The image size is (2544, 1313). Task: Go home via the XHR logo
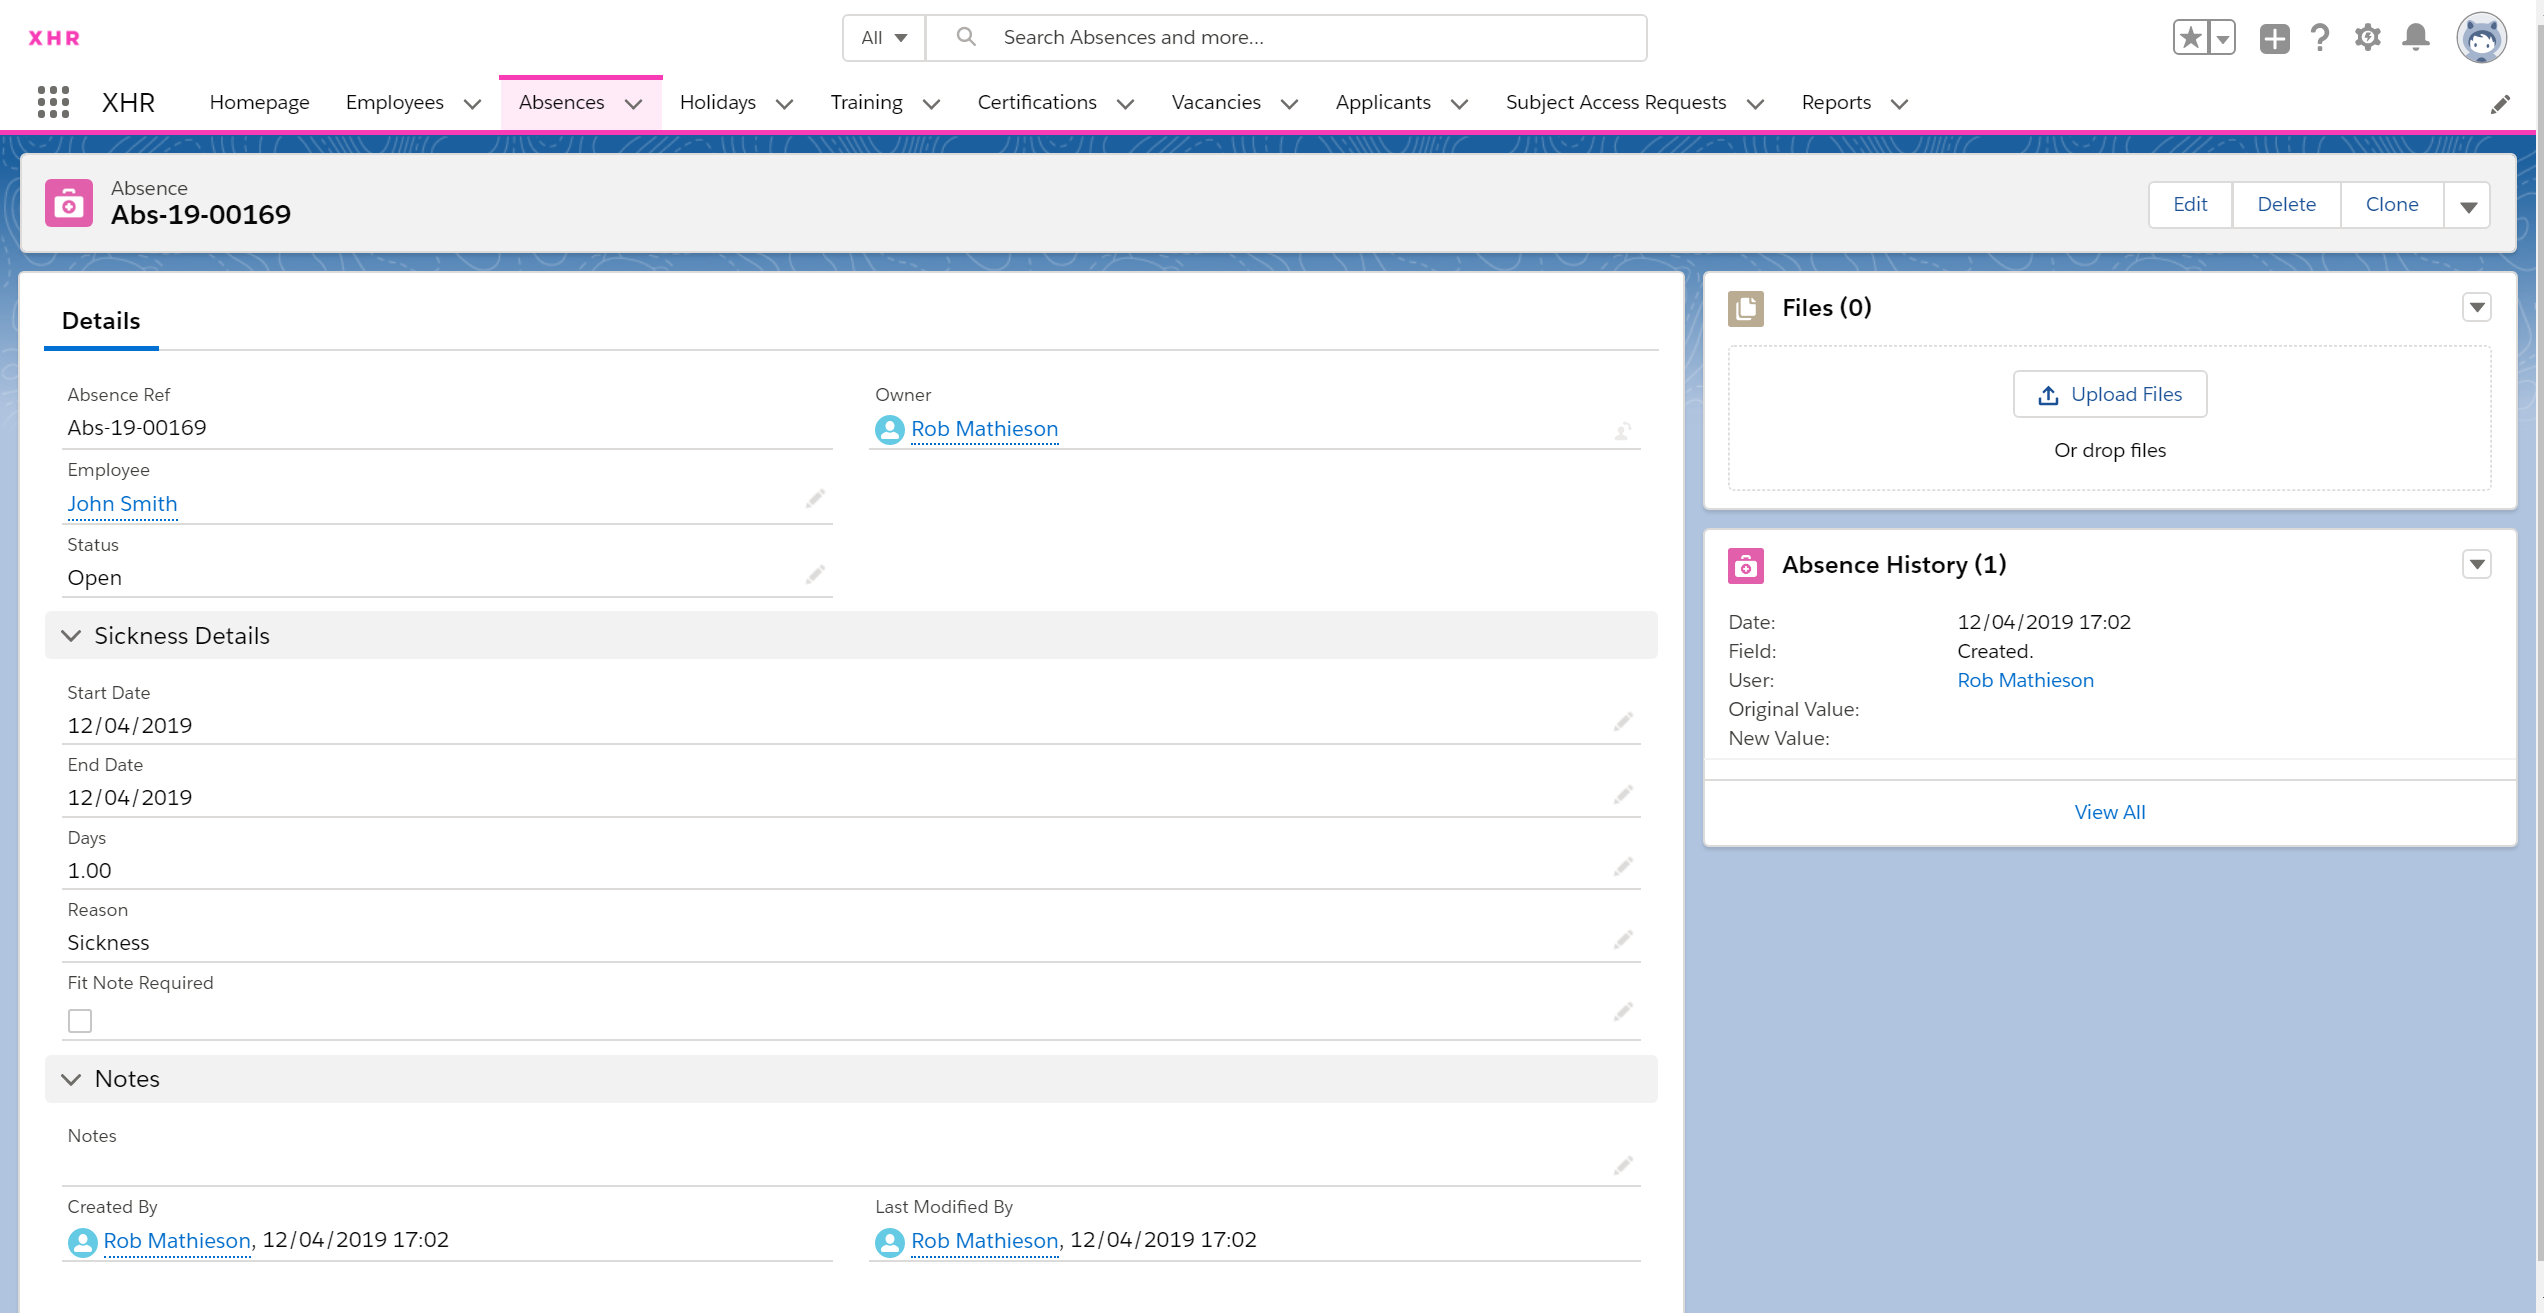pos(55,38)
